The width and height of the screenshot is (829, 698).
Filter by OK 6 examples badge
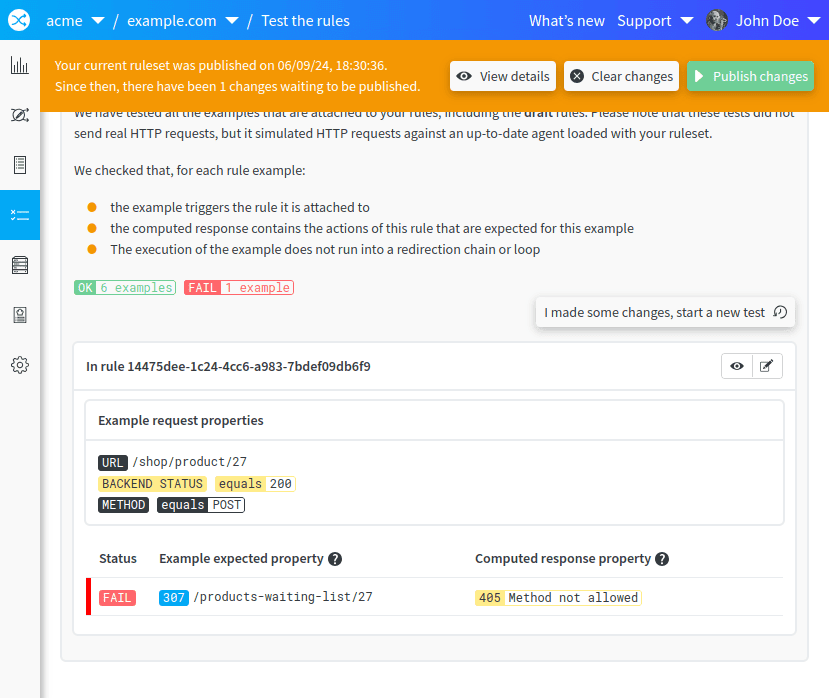point(125,288)
